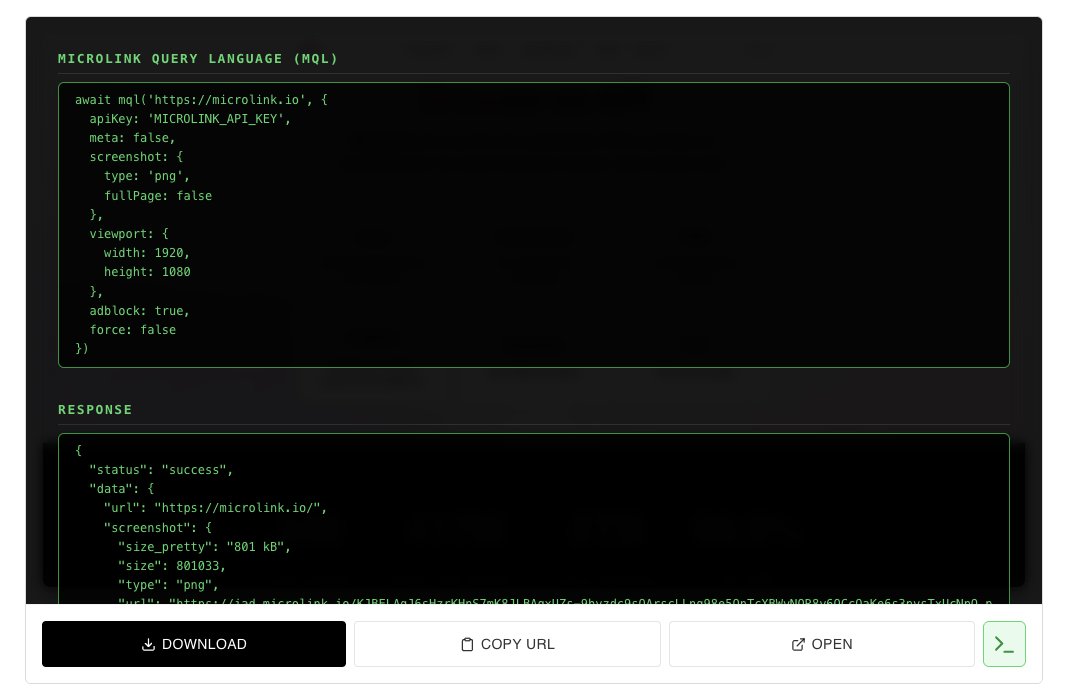Viewport: 1070px width, 700px height.
Task: Select the line height: 1080
Action: click(147, 272)
